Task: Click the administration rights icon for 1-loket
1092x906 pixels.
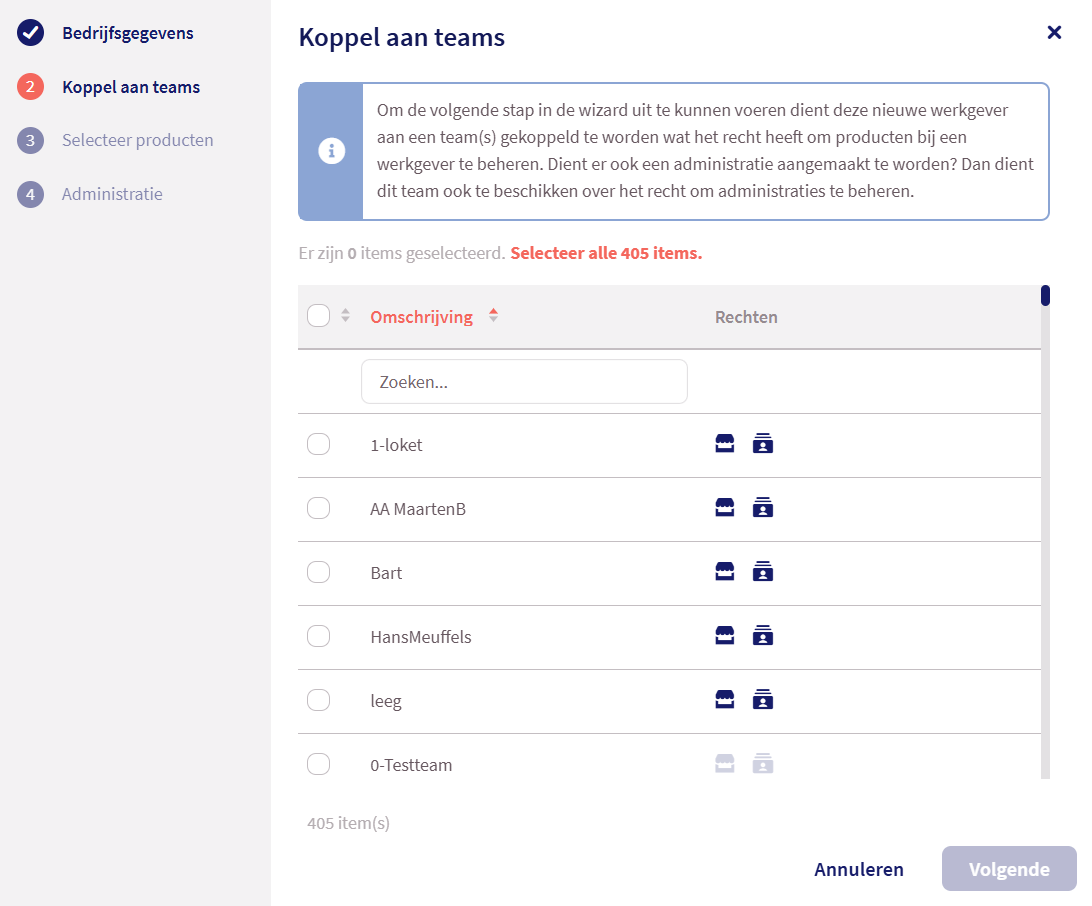Action: pyautogui.click(x=763, y=444)
